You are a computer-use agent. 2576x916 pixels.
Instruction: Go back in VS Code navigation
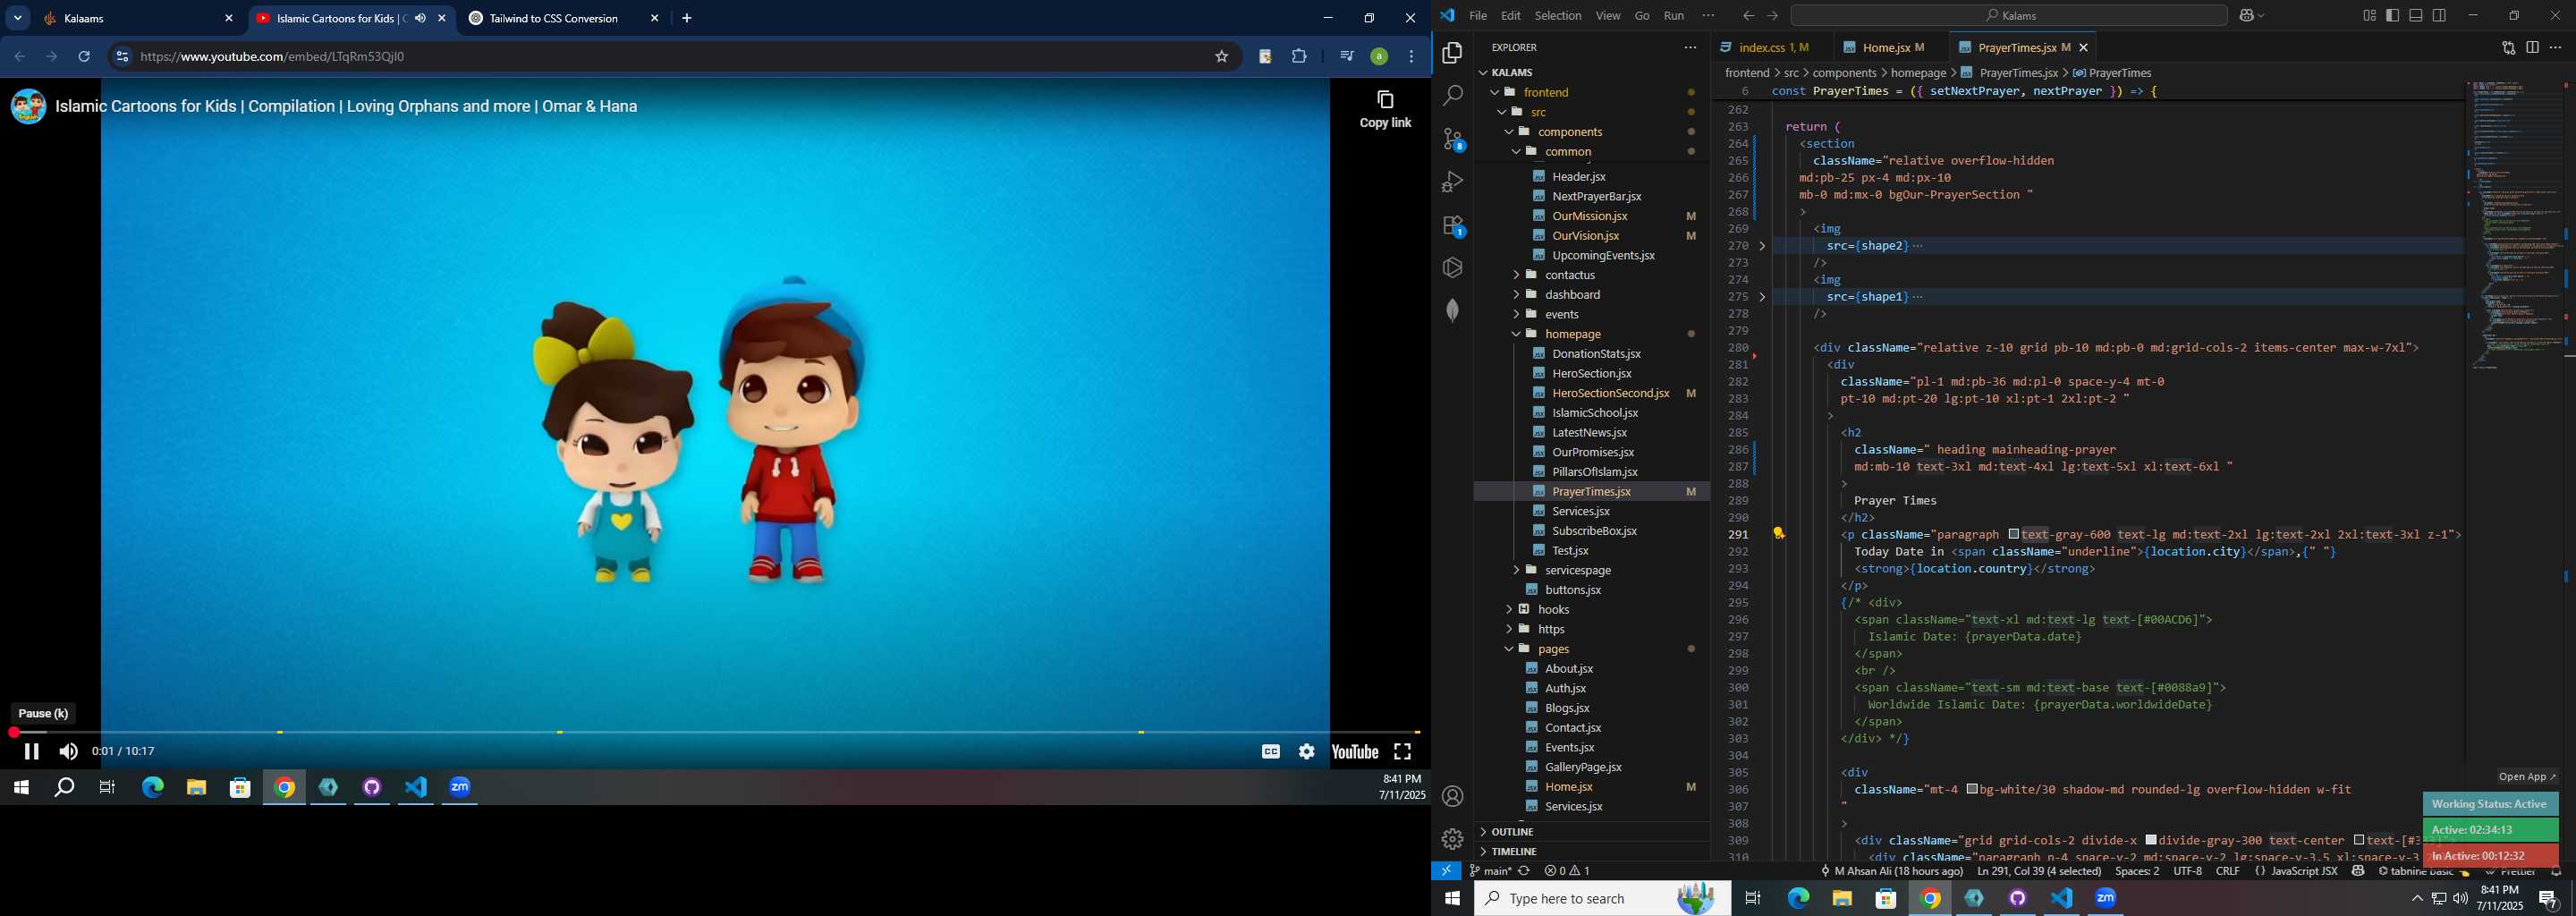coord(1748,16)
